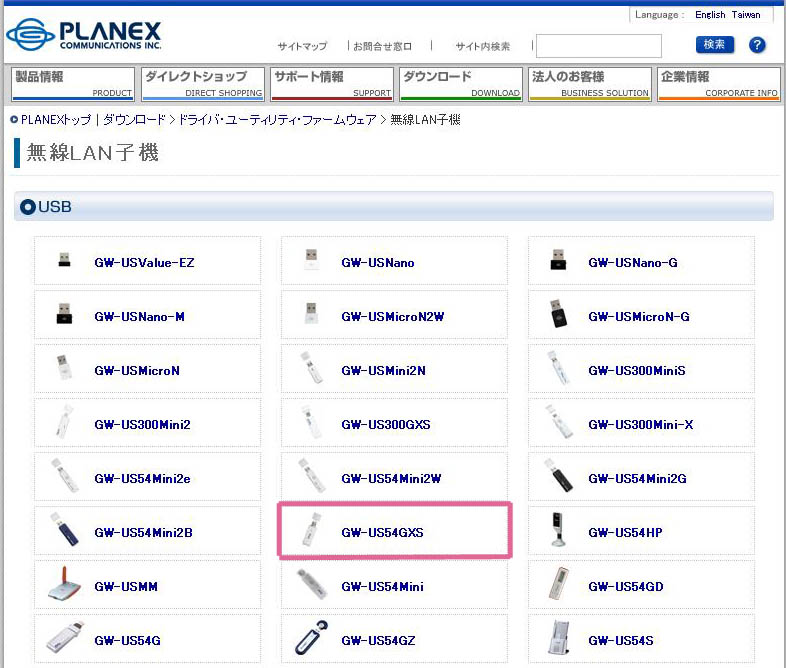Select the GW-USNano-G product image
The image size is (786, 668).
tap(558, 260)
